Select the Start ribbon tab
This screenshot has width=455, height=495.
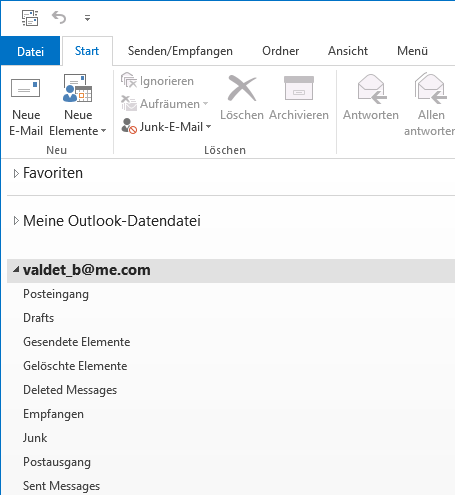pos(87,51)
